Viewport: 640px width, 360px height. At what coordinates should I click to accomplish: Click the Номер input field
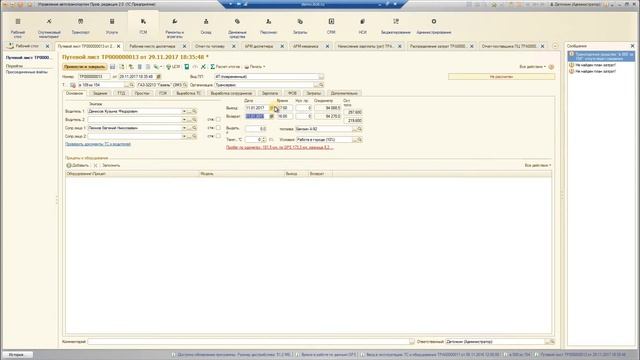94,77
